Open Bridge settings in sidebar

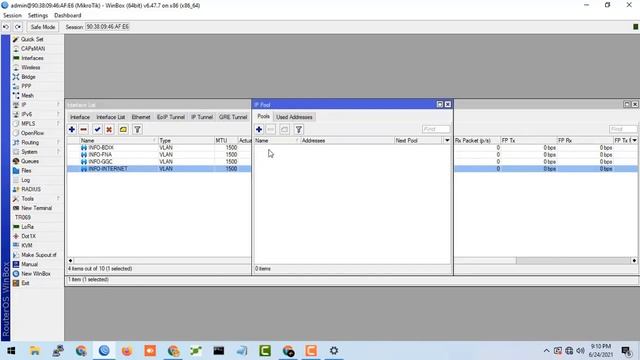[28, 77]
